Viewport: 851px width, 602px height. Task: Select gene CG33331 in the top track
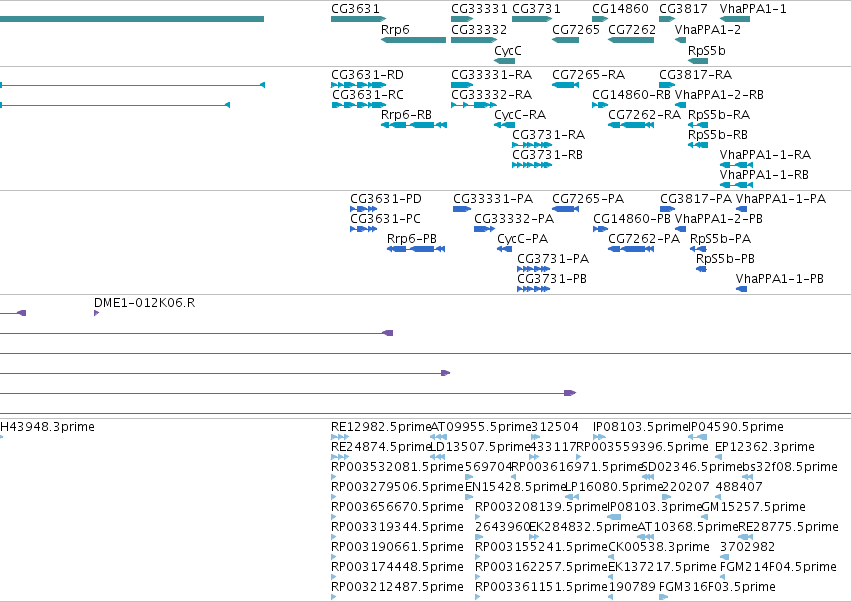(x=479, y=9)
